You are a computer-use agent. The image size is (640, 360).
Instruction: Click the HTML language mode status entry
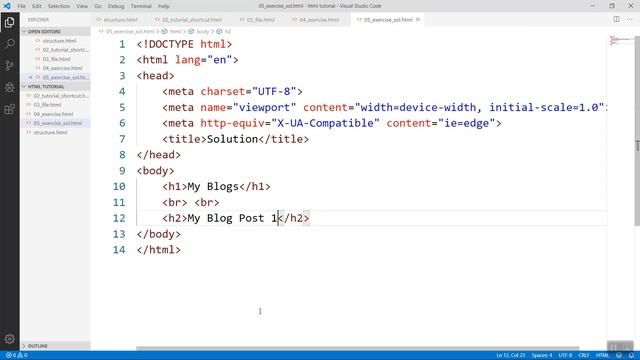(602, 355)
